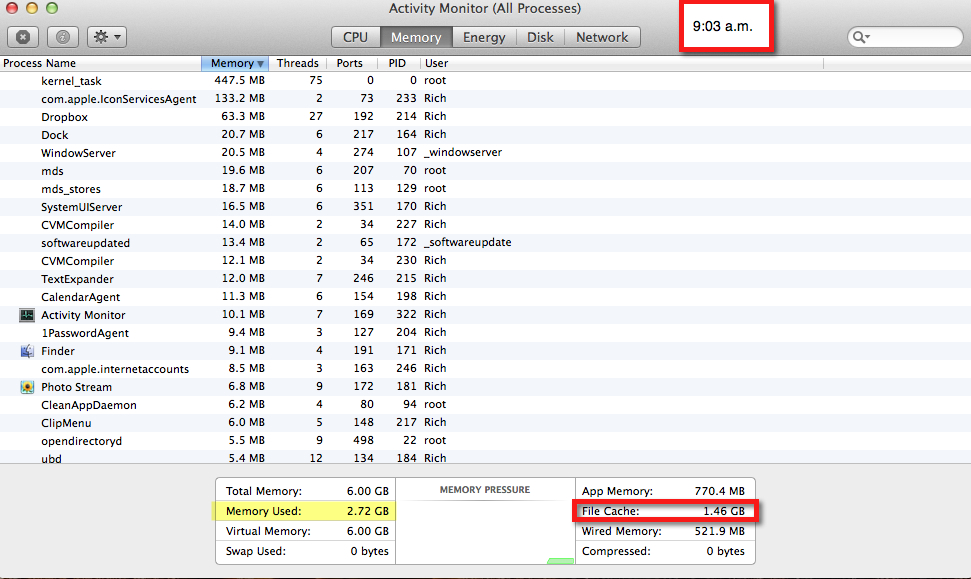Select the Photo Stream process name
This screenshot has width=971, height=579.
[x=76, y=387]
